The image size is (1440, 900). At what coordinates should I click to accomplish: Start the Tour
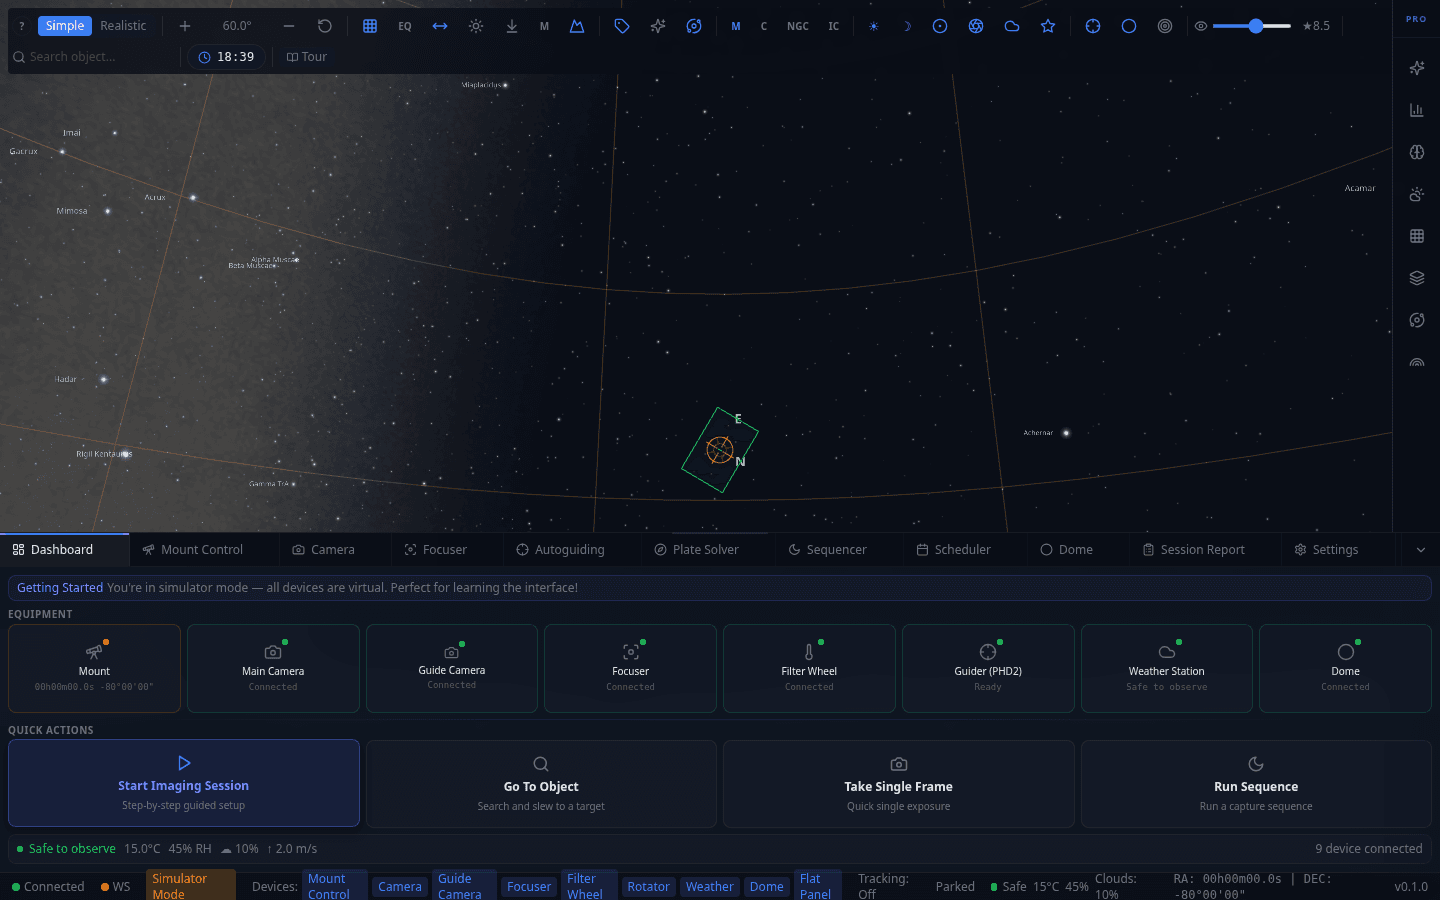coord(307,57)
